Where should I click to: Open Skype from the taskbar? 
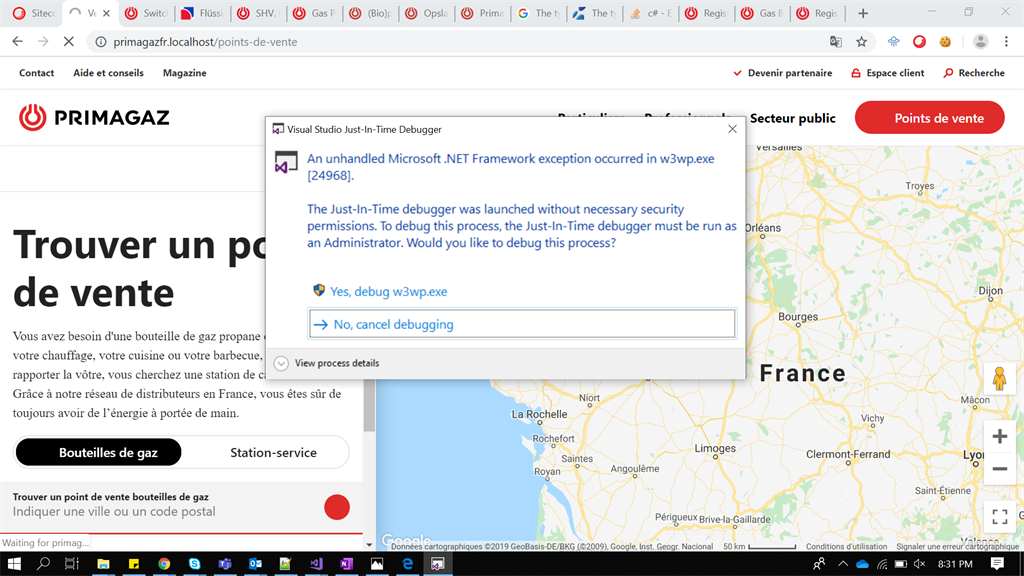pos(195,564)
